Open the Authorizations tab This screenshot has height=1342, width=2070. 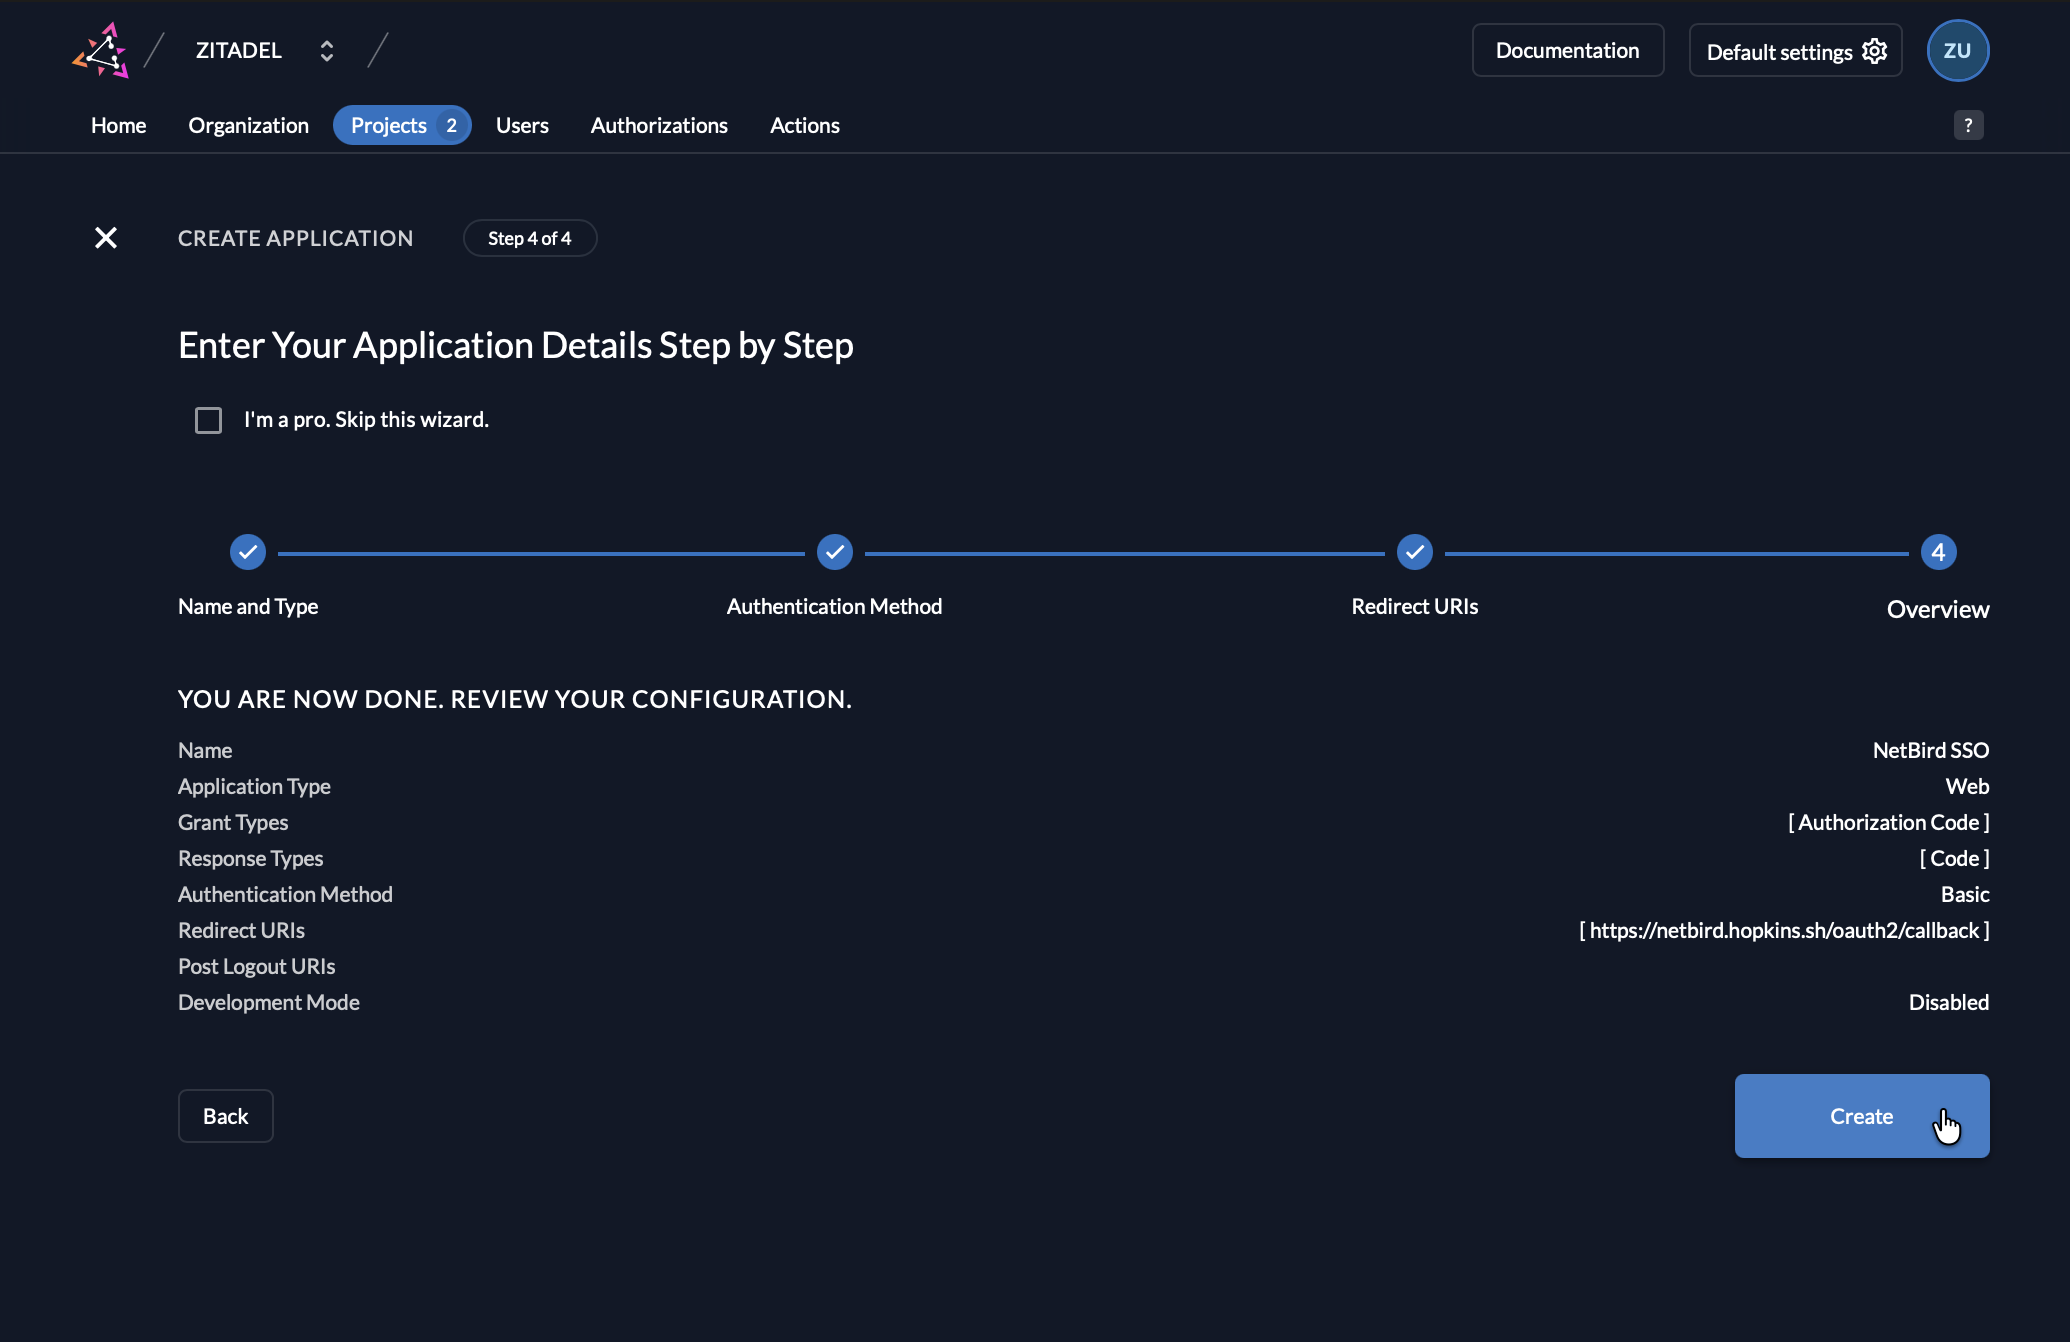coord(659,125)
